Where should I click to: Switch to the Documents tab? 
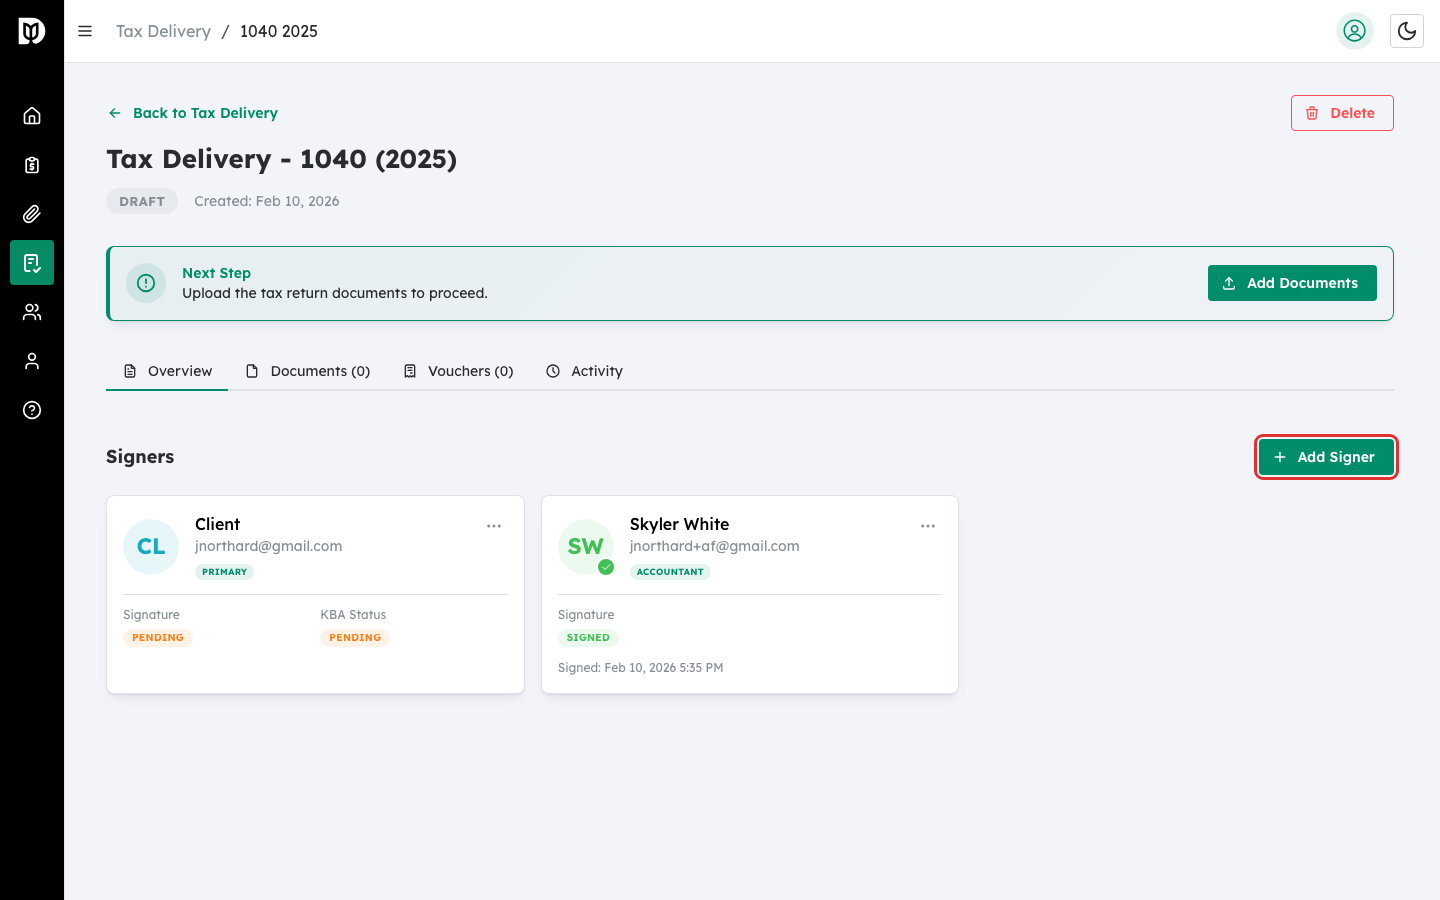308,371
